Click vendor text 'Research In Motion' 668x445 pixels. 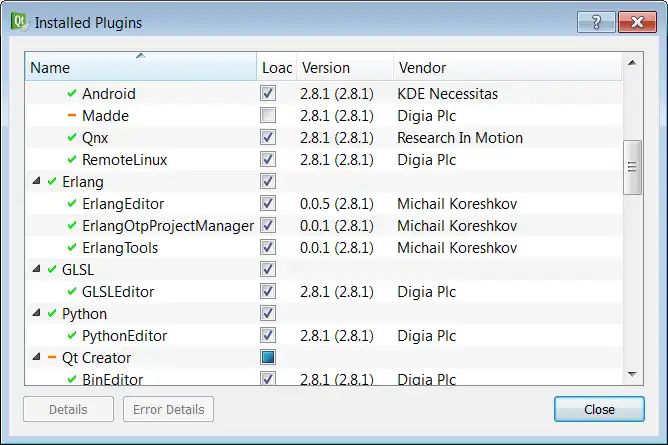(x=460, y=138)
